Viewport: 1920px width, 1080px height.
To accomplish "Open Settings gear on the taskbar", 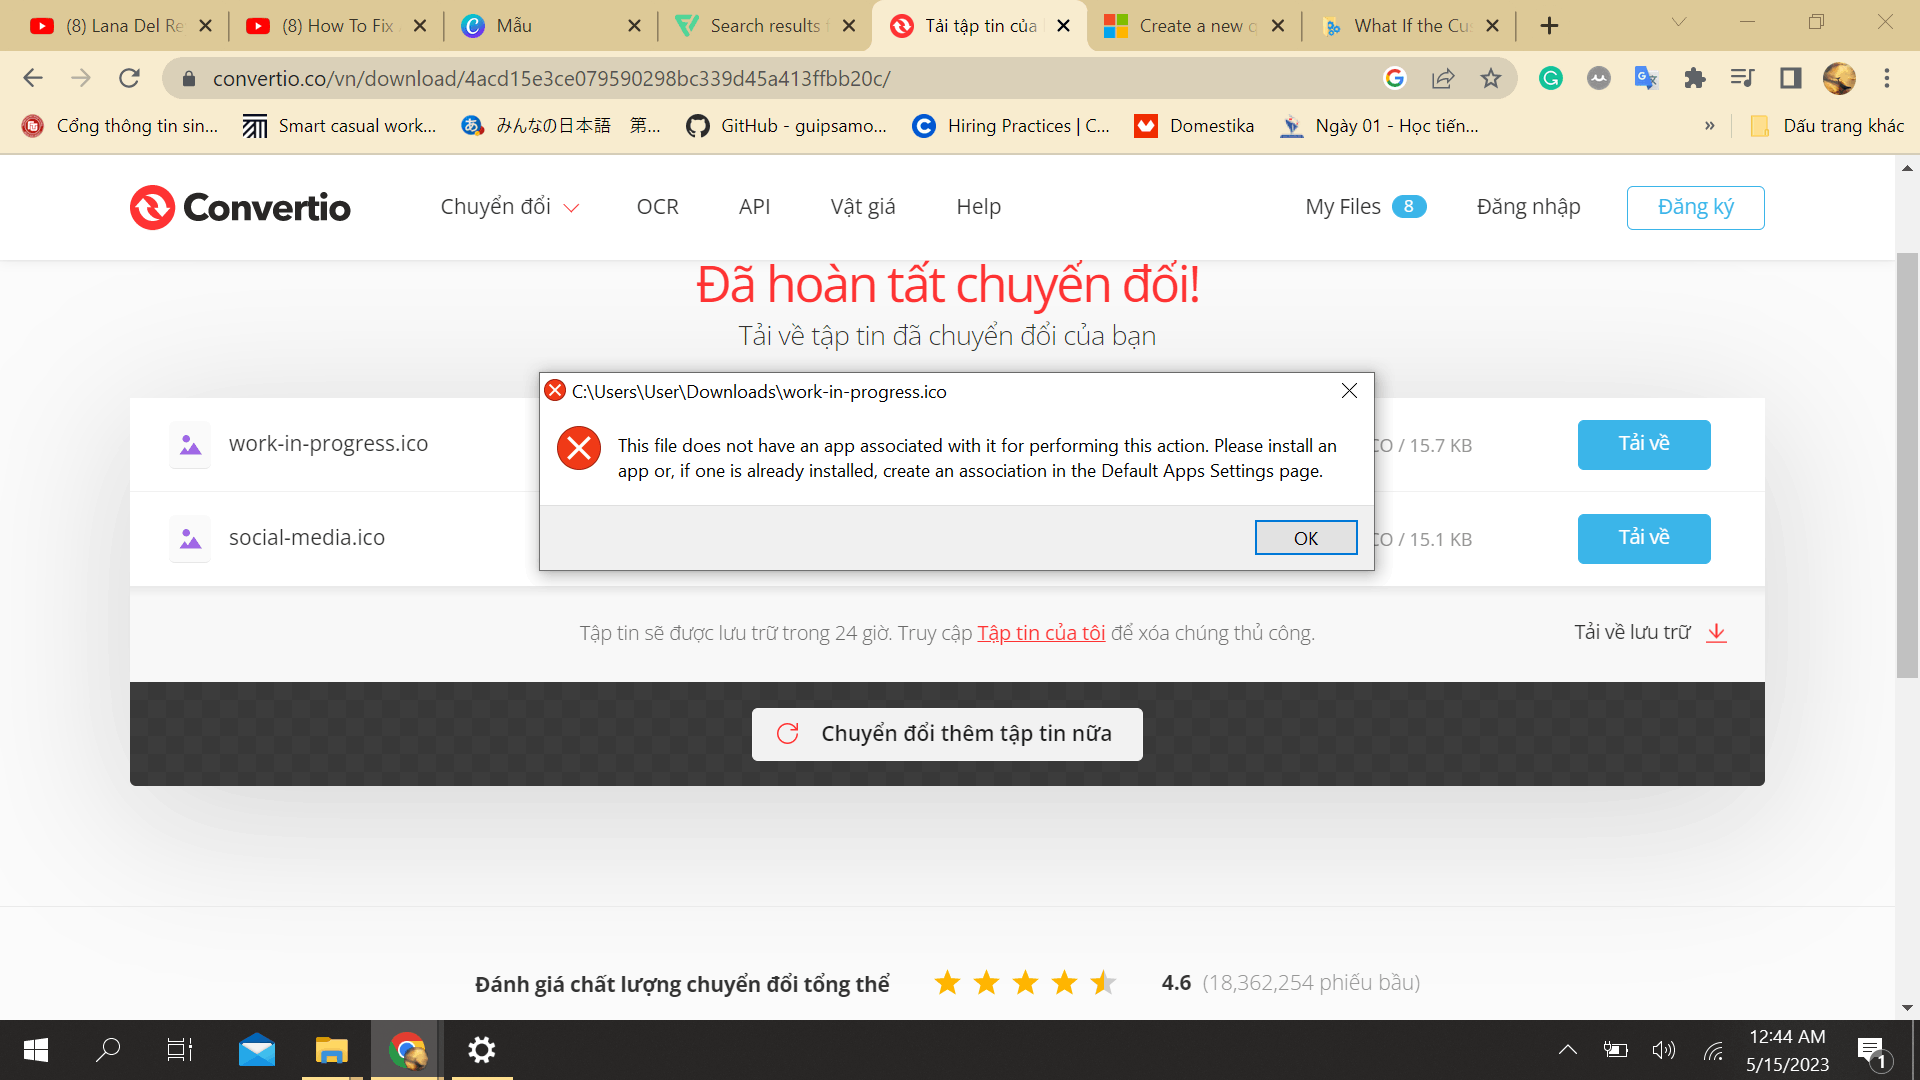I will pyautogui.click(x=482, y=1050).
